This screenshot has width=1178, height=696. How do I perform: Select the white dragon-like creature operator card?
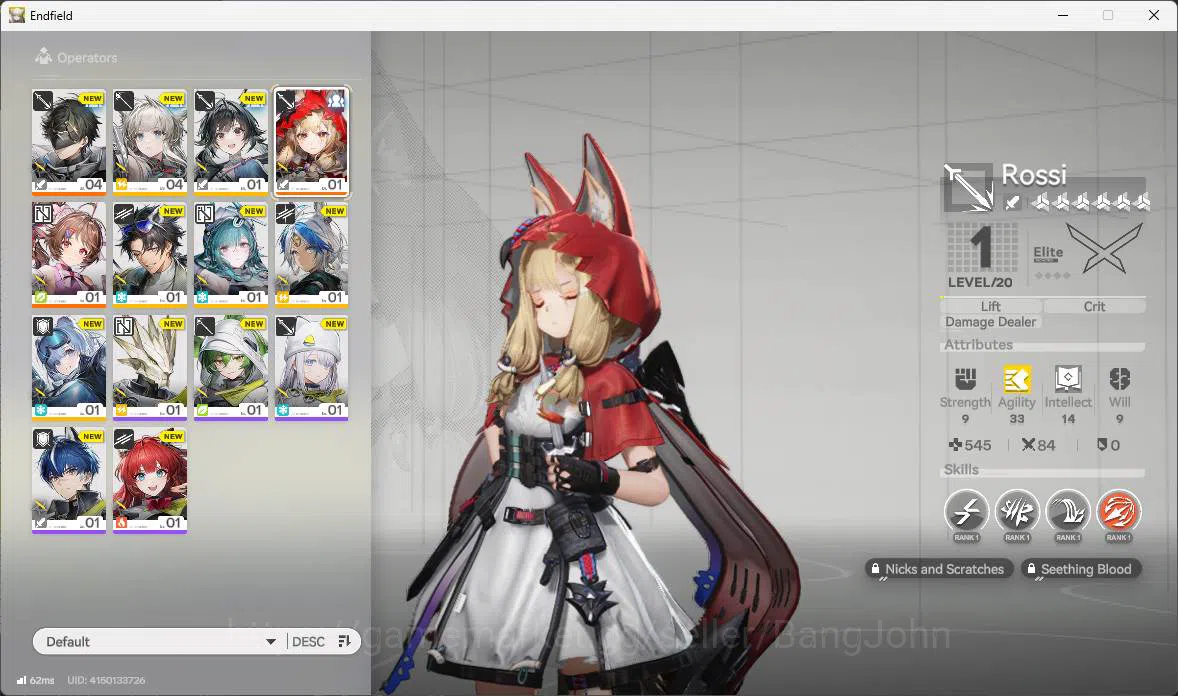[x=150, y=368]
